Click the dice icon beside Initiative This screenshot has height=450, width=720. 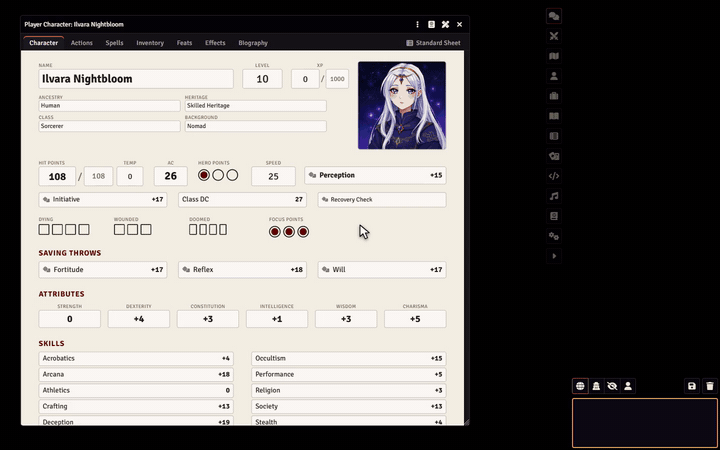pyautogui.click(x=46, y=200)
